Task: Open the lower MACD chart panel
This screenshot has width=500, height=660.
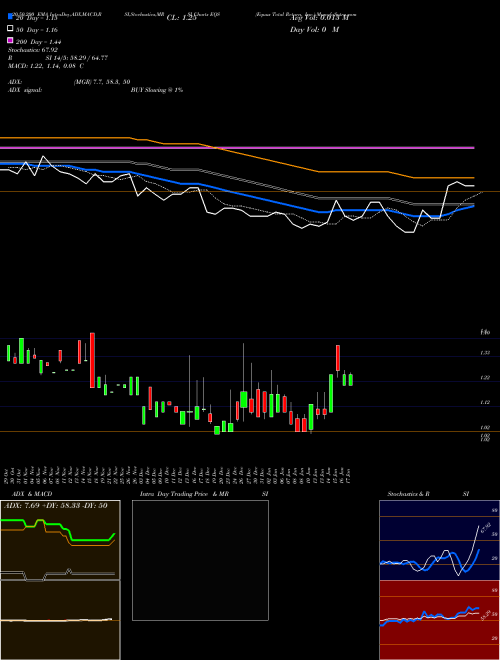Action: point(60,620)
